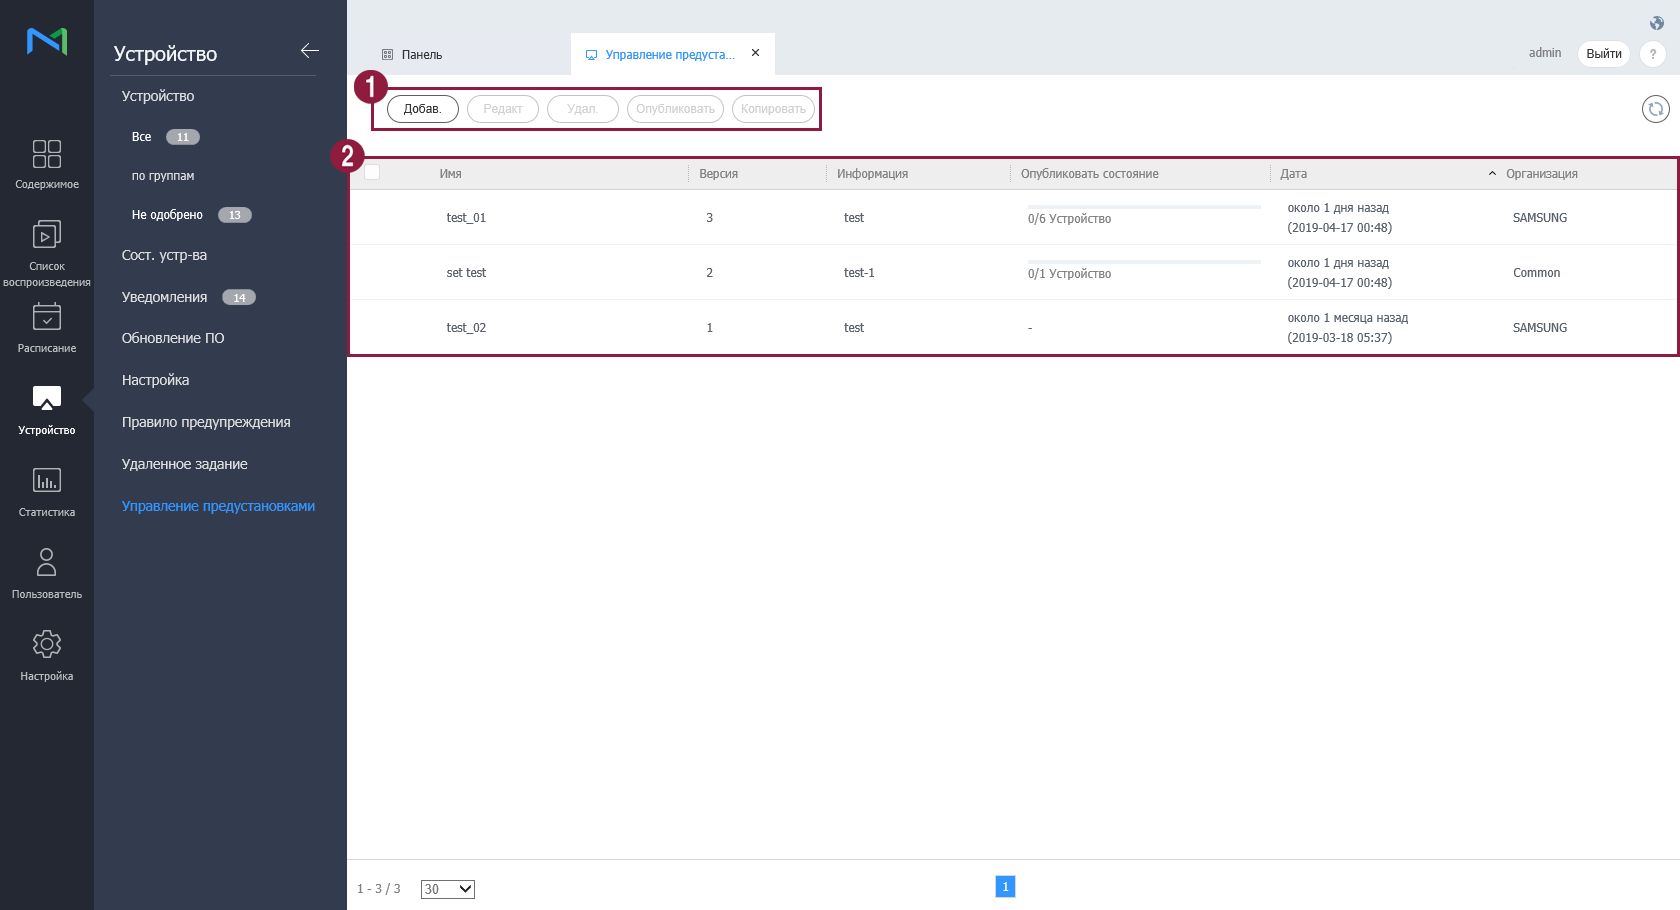Select page 1 in pagination
1680x910 pixels.
[1005, 887]
